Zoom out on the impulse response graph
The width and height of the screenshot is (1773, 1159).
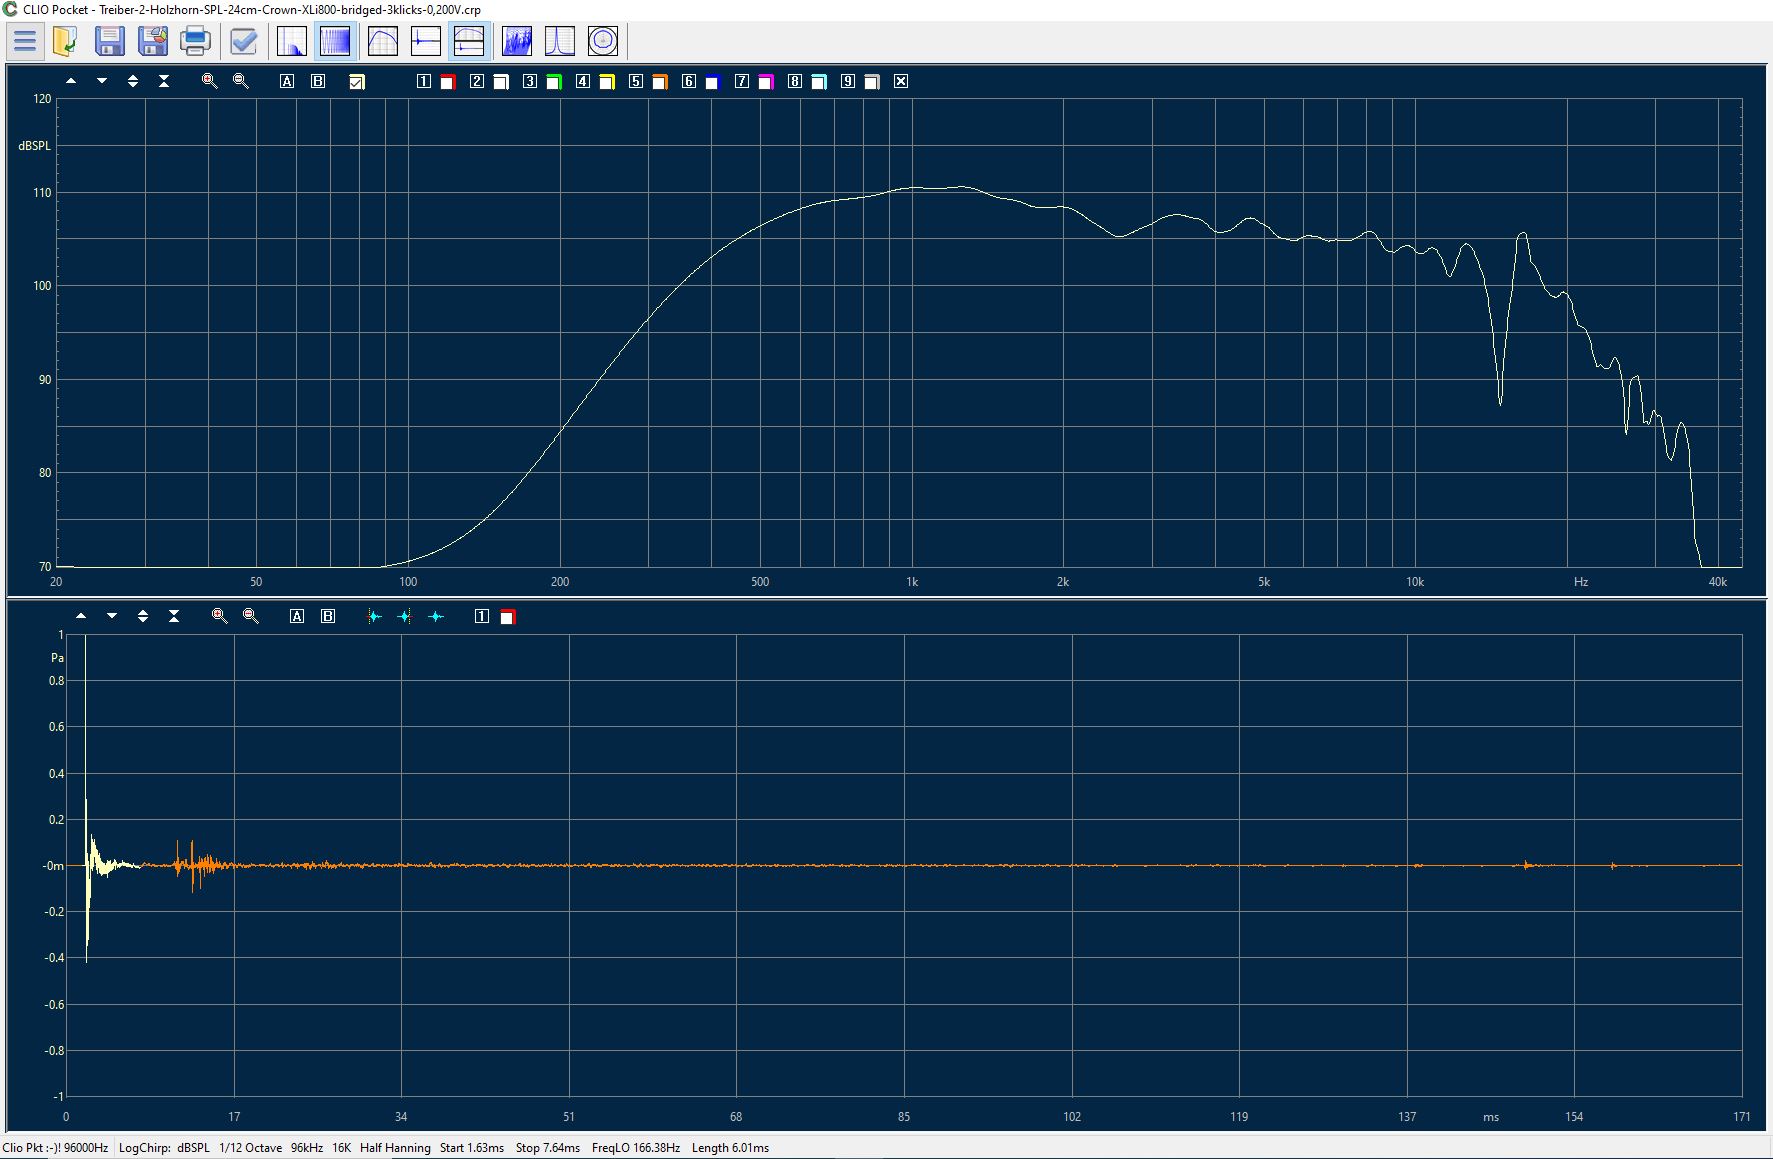click(251, 616)
